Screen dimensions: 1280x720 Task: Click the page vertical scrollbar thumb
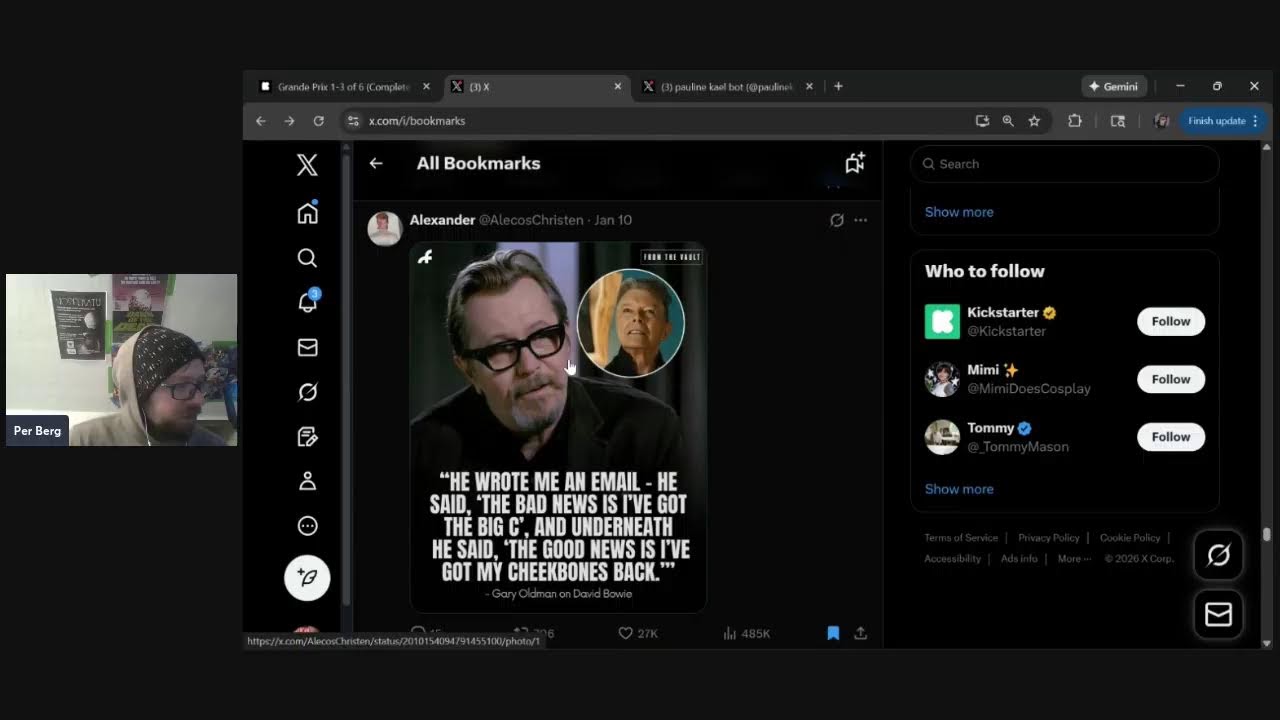(x=1267, y=535)
